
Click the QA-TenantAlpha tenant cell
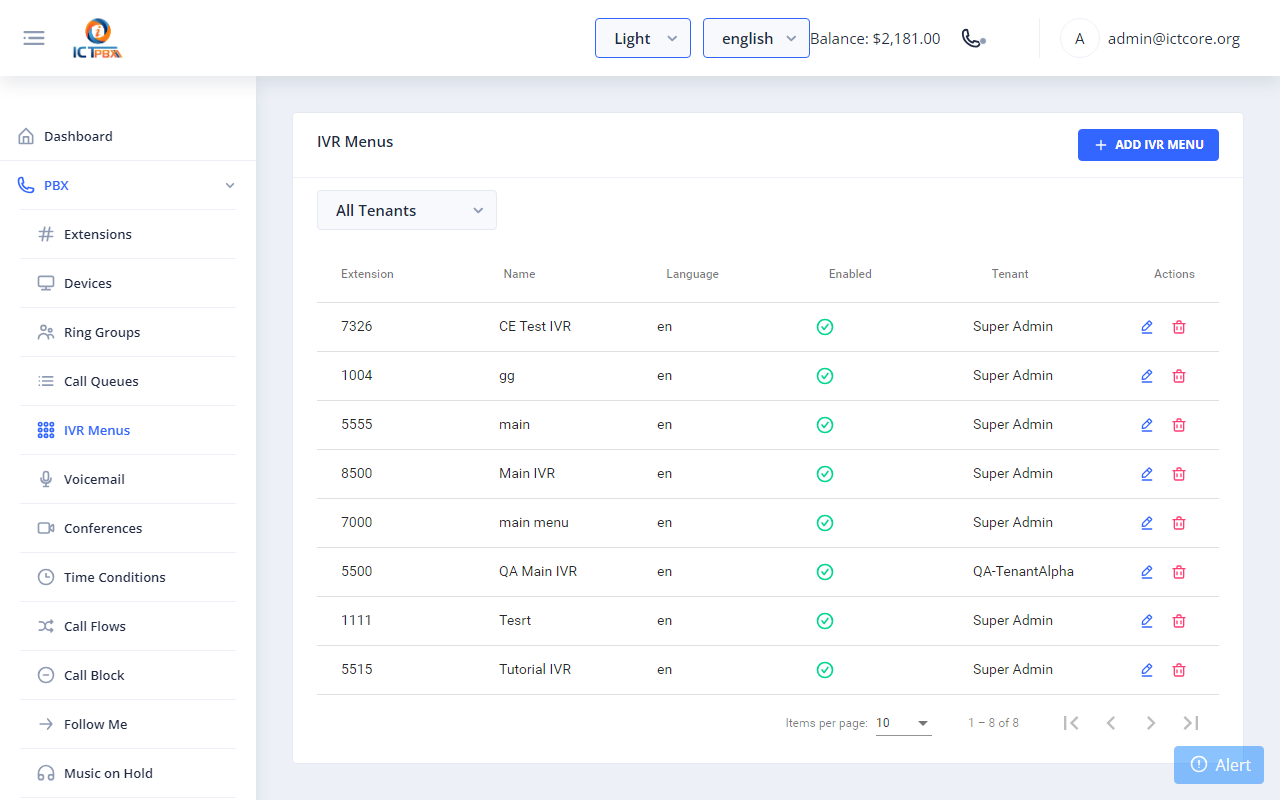(x=1023, y=572)
